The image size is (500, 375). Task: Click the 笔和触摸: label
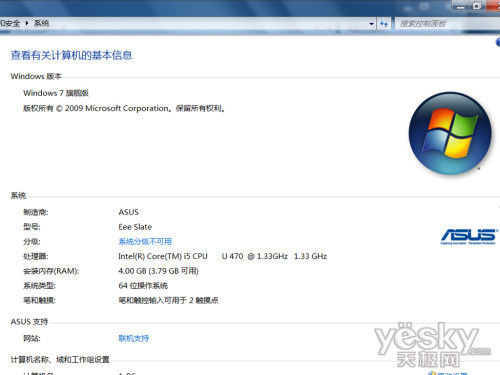(x=39, y=300)
